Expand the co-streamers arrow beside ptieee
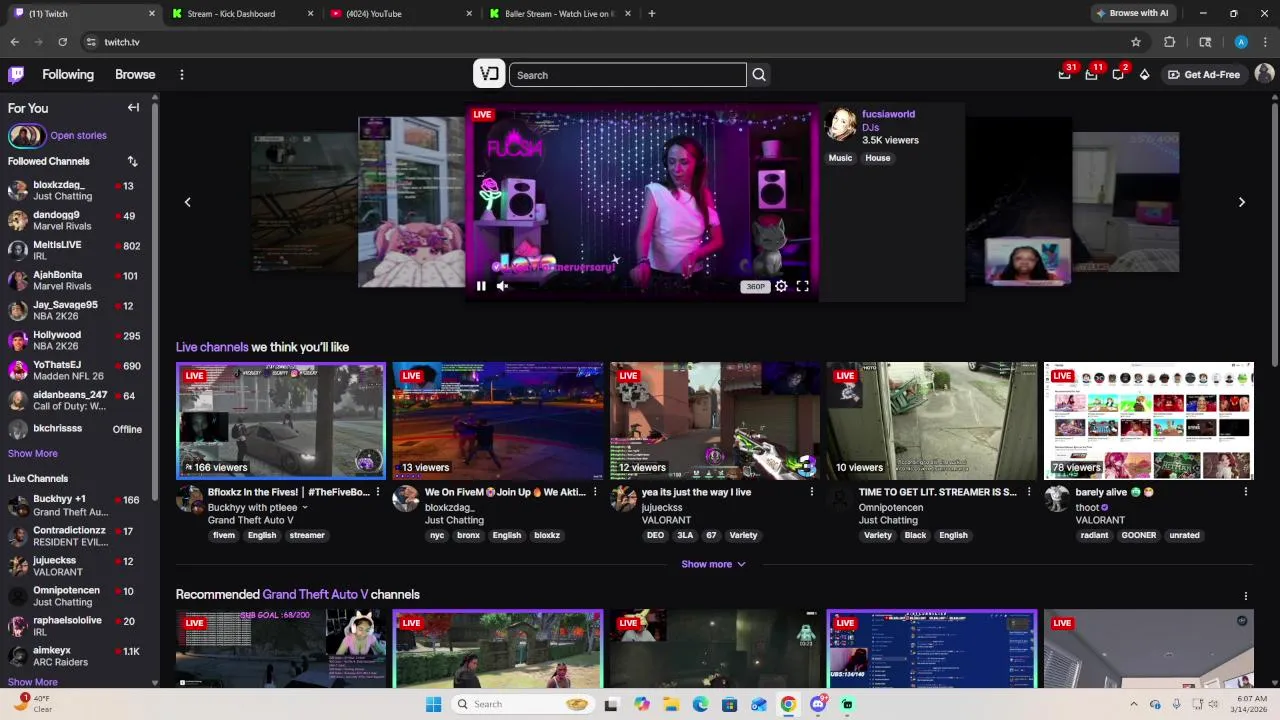 [x=305, y=508]
